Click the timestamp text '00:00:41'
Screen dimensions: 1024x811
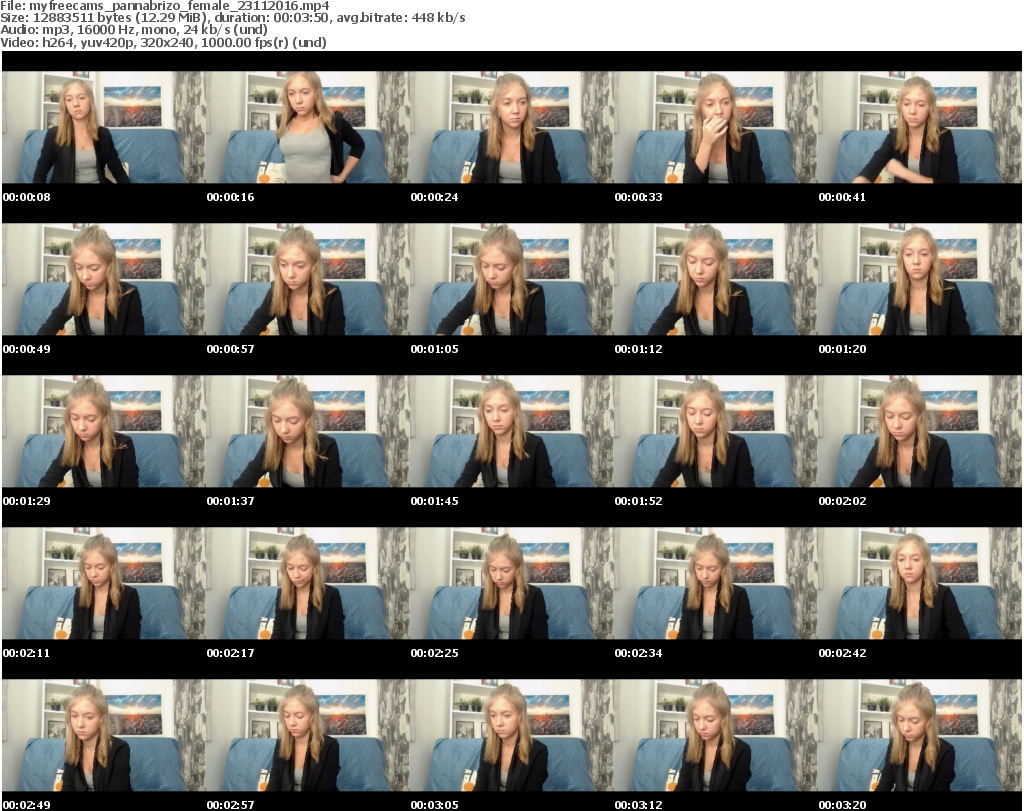click(x=842, y=197)
